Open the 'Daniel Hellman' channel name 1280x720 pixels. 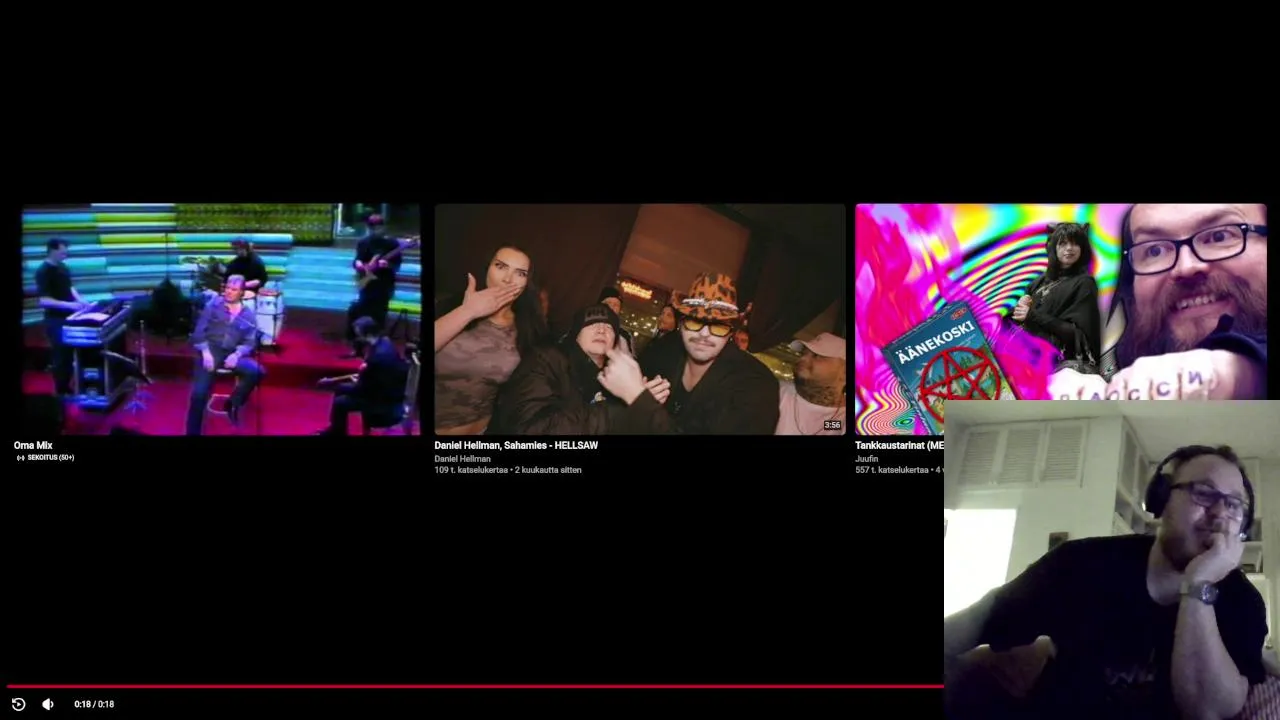462,459
